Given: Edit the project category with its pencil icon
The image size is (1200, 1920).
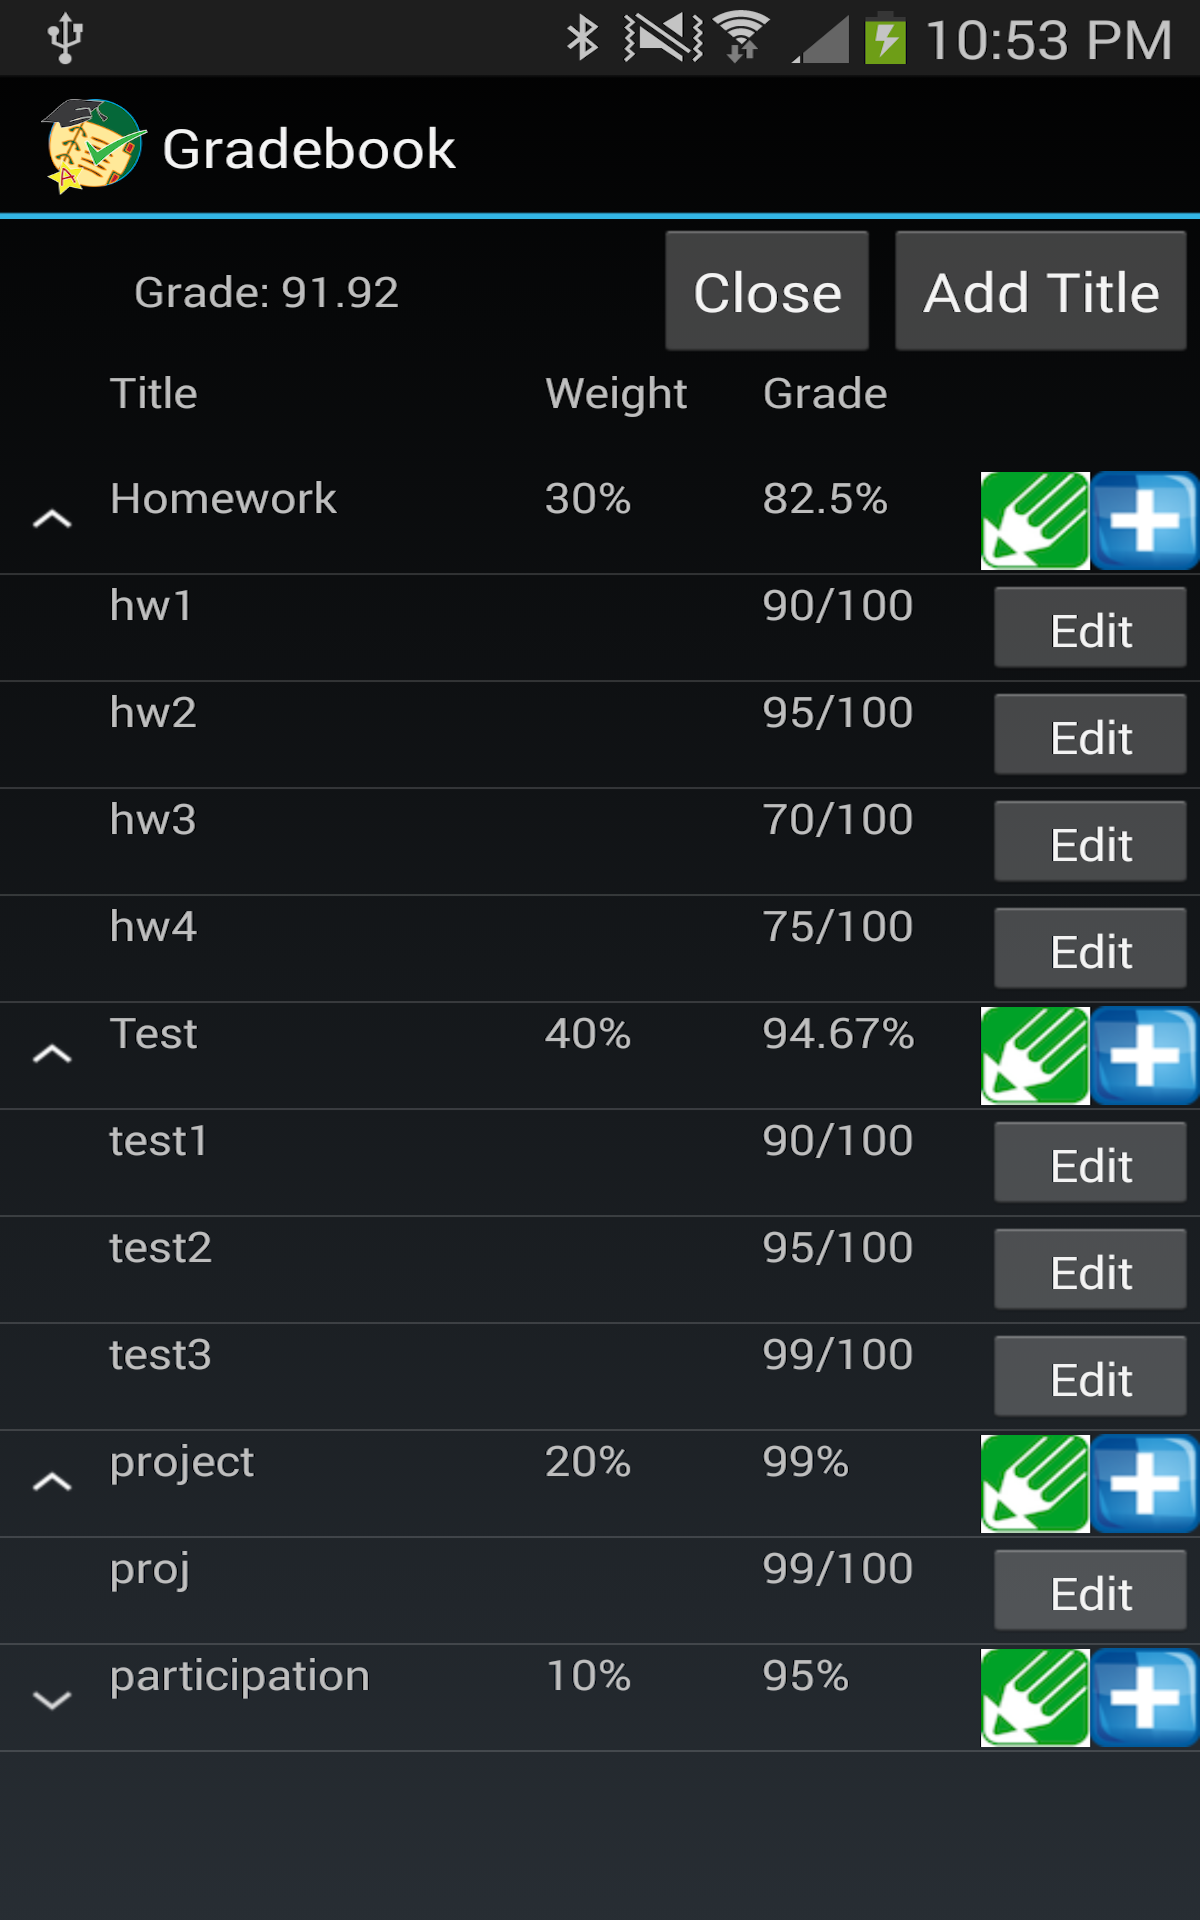Looking at the screenshot, I should pyautogui.click(x=1035, y=1483).
